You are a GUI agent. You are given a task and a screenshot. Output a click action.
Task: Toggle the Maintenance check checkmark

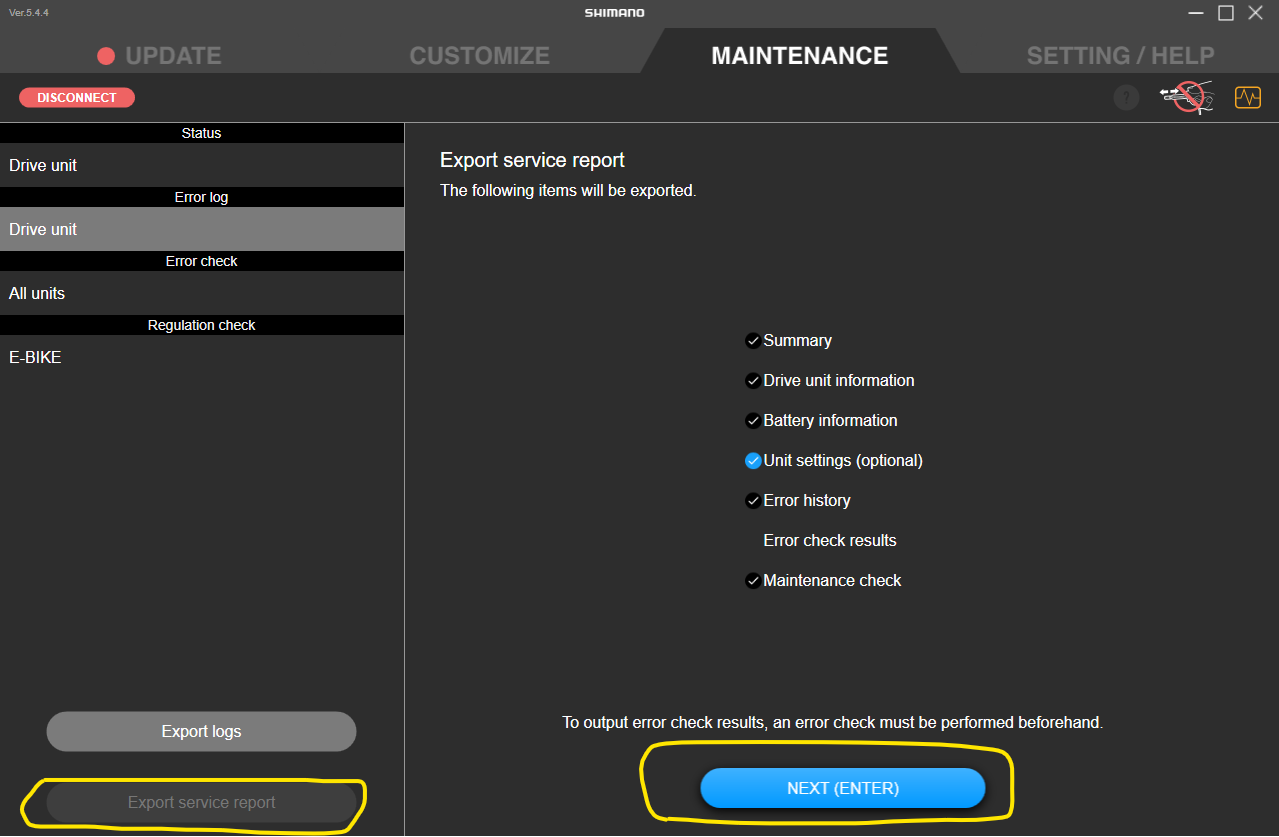(753, 581)
